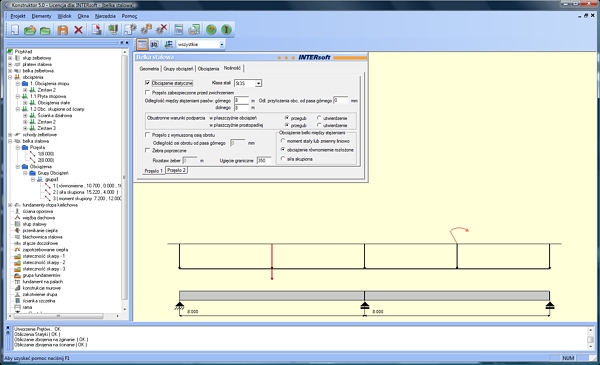The width and height of the screenshot is (600, 365).
Task: Click the new project icon
Action: pos(15,29)
